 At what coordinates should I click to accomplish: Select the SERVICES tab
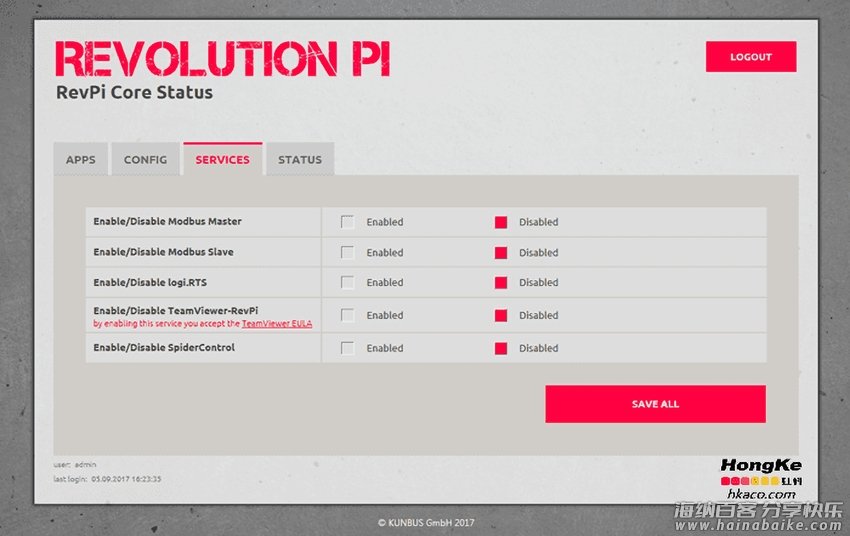[x=223, y=159]
